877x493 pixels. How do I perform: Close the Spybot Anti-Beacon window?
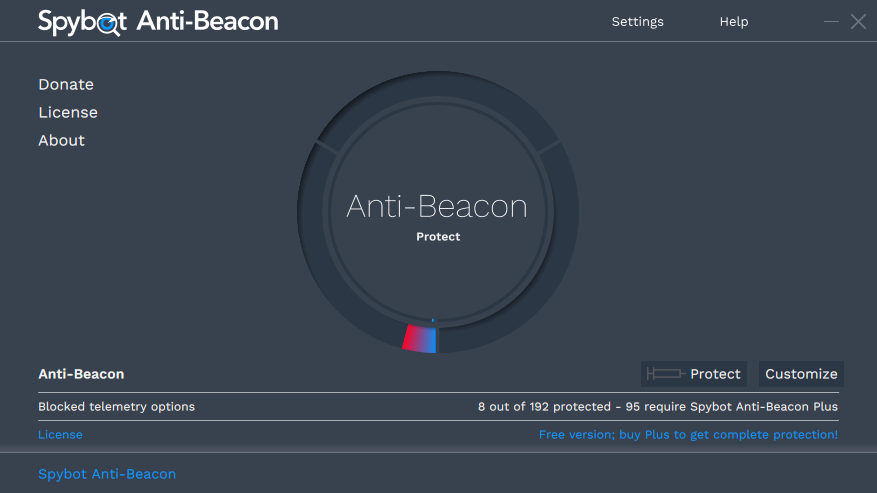(858, 22)
